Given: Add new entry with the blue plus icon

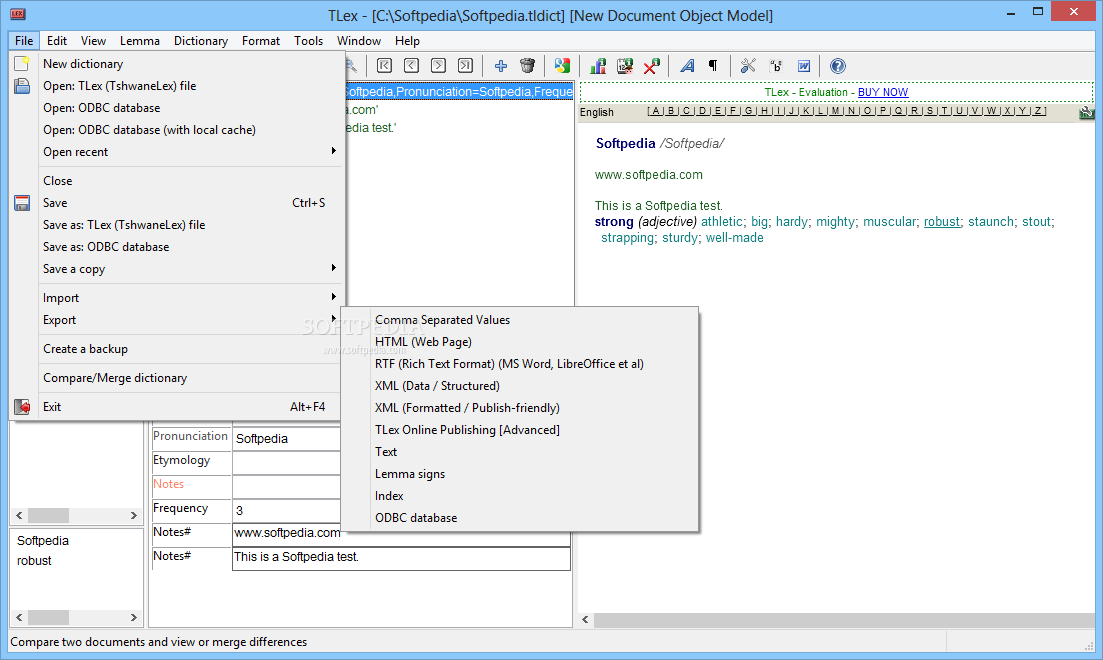Looking at the screenshot, I should [501, 66].
